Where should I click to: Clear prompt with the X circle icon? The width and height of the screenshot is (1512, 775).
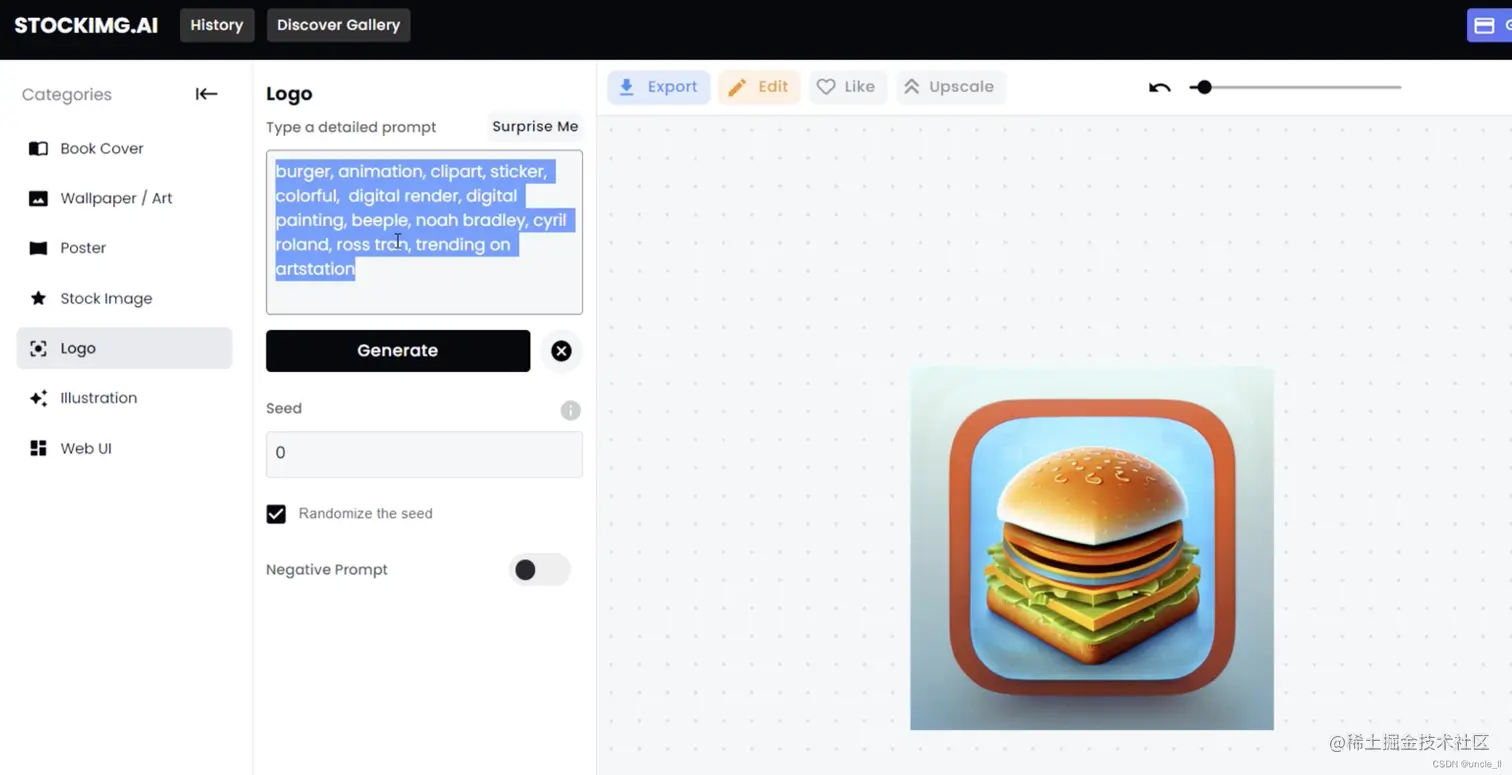click(561, 351)
